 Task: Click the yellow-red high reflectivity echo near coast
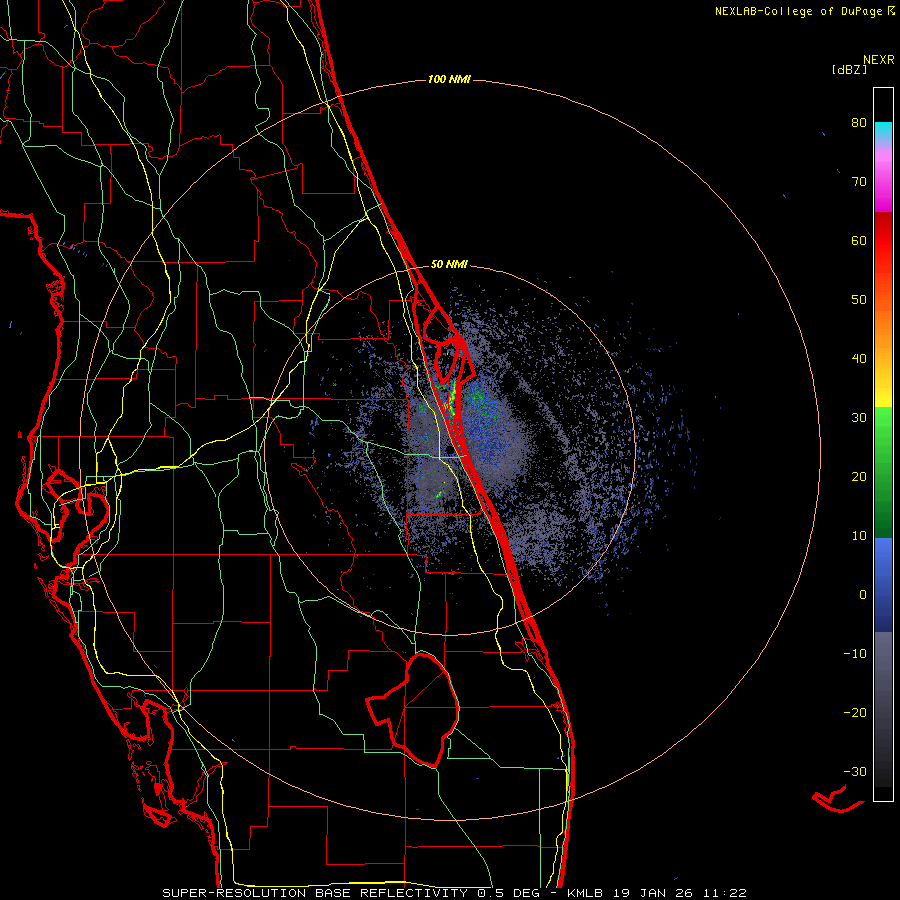[x=451, y=397]
